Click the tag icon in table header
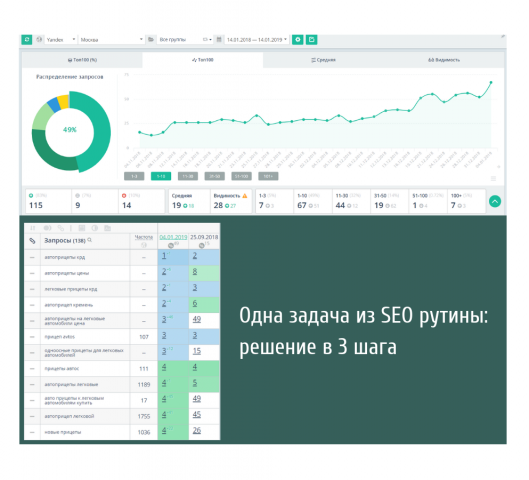Viewport: 529px width, 480px height. coord(32,241)
